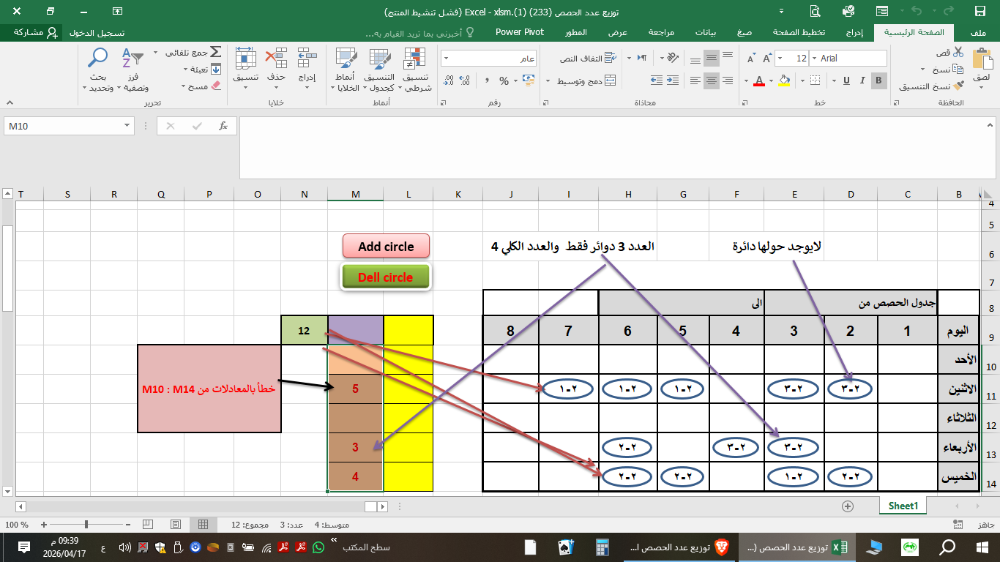The height and width of the screenshot is (562, 1000).
Task: Toggle Bold formatting button
Action: click(880, 81)
